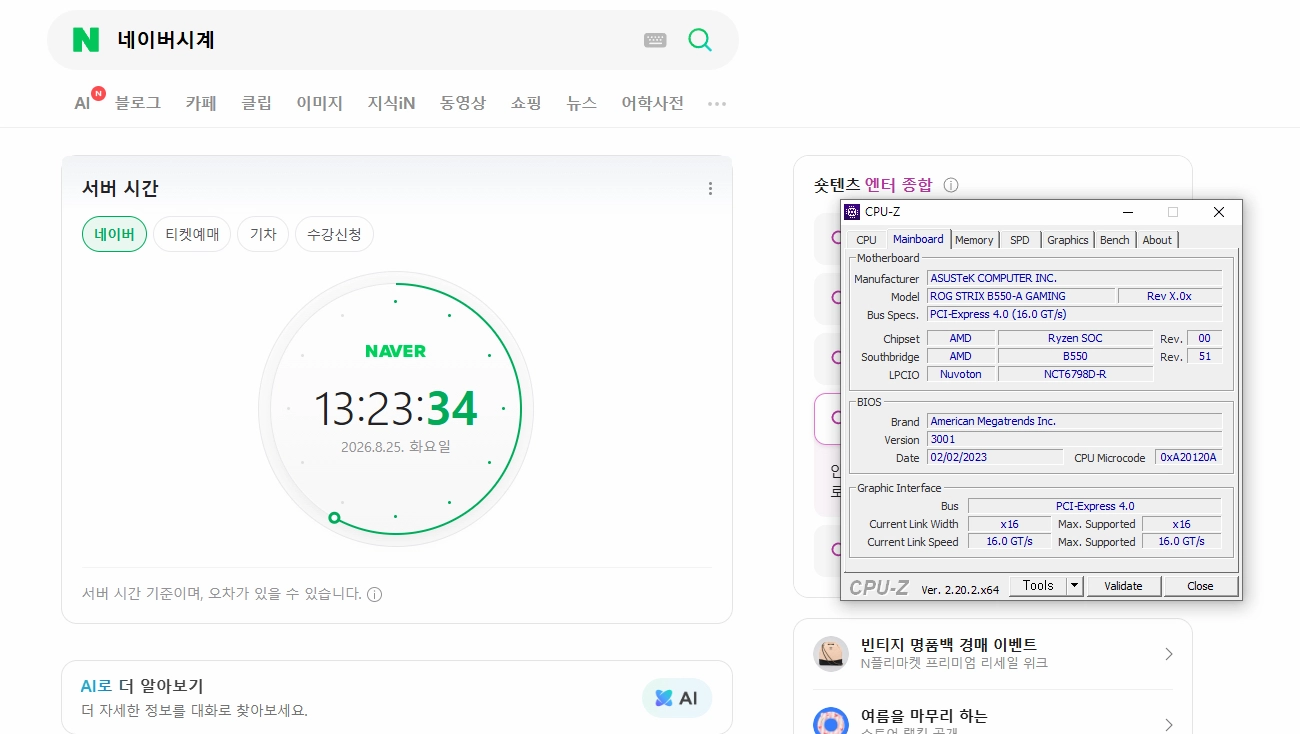Go to the Bench tab

click(x=1115, y=240)
